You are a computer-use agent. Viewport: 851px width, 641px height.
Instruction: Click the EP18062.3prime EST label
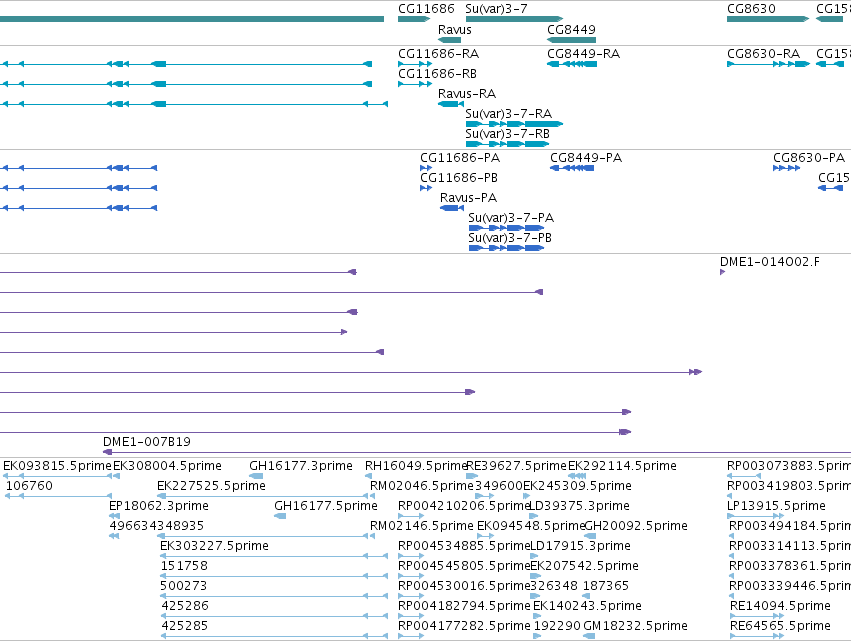[159, 506]
